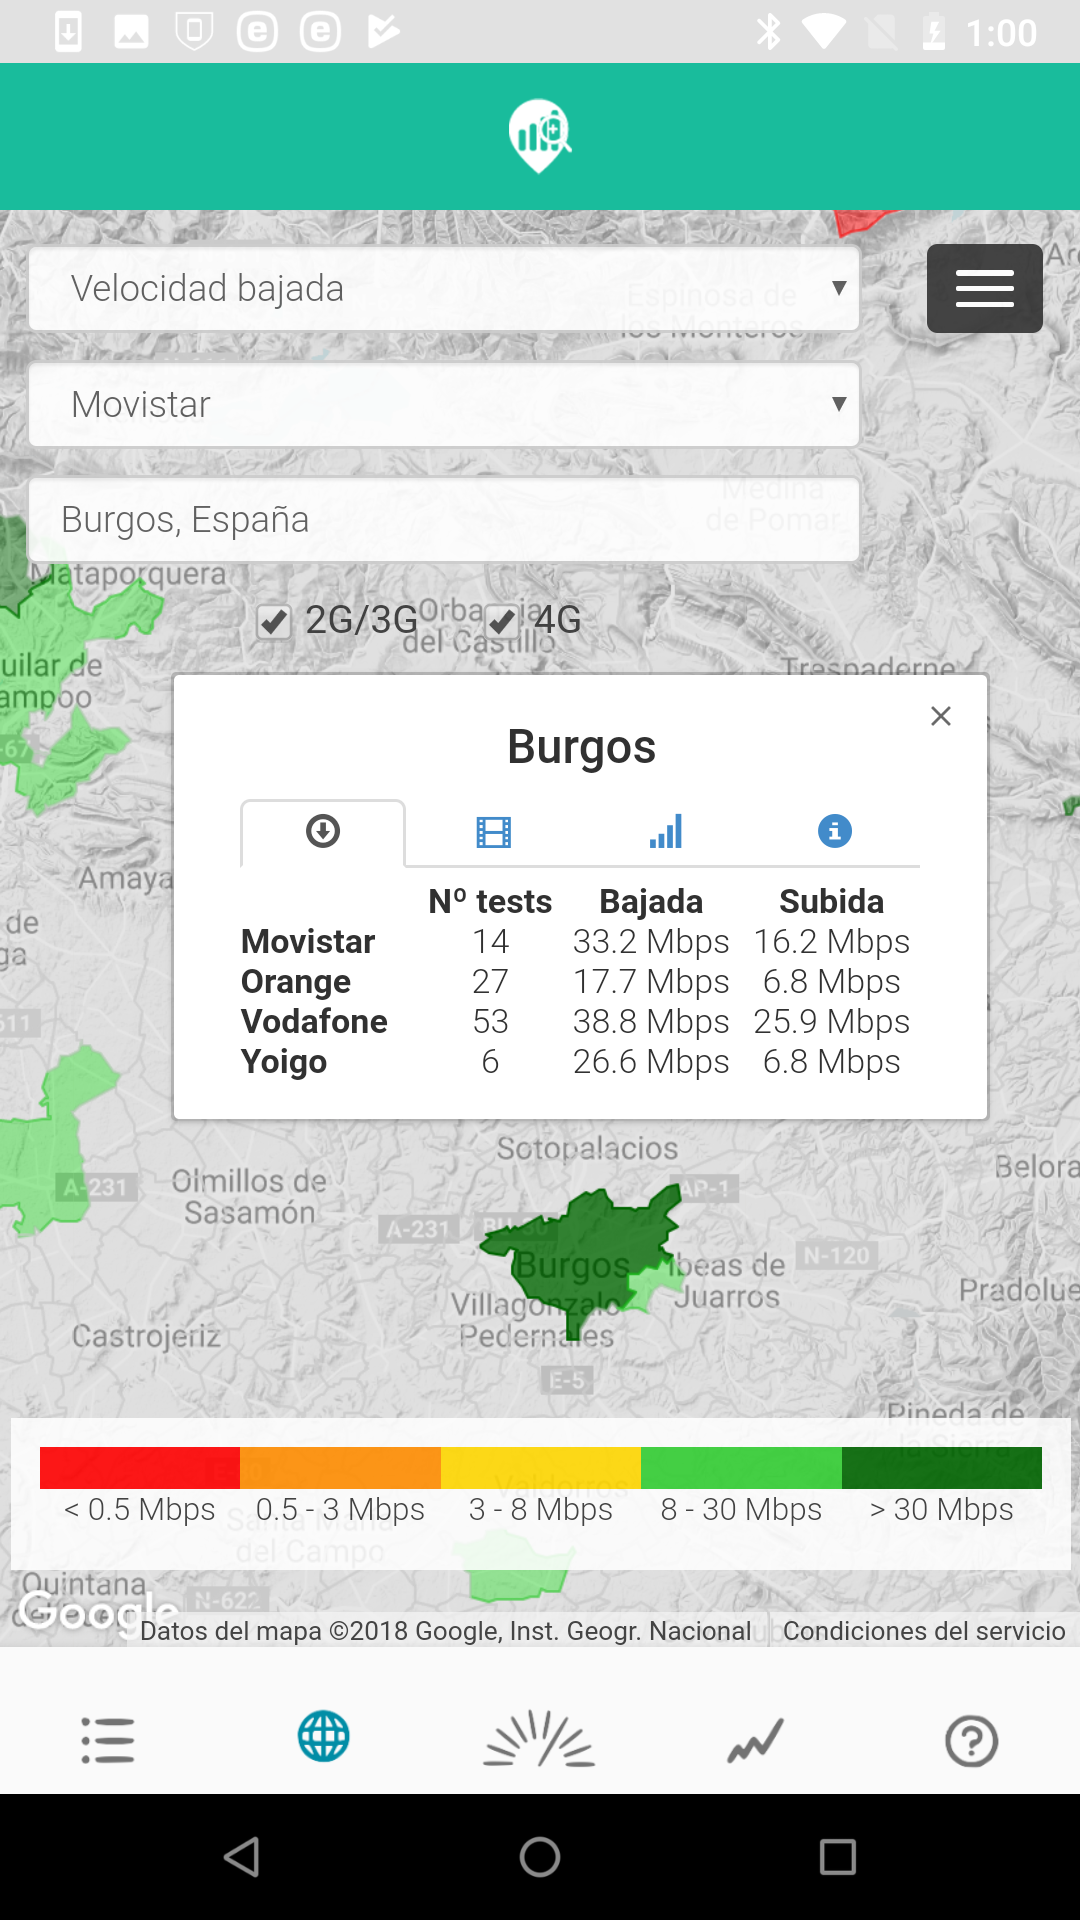This screenshot has width=1080, height=1920.
Task: Click the red < 0.5 Mbps legend swatch
Action: coord(140,1468)
